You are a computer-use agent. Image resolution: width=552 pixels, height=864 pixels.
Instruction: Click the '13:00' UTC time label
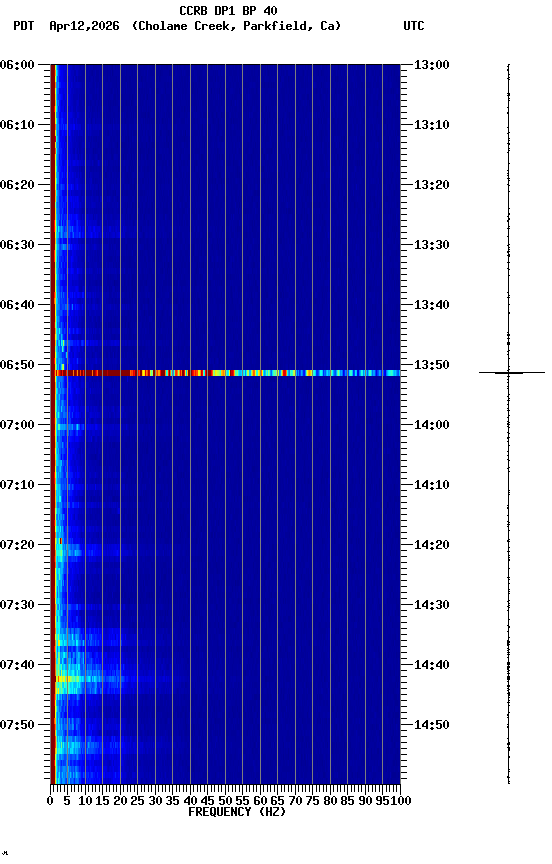432,64
